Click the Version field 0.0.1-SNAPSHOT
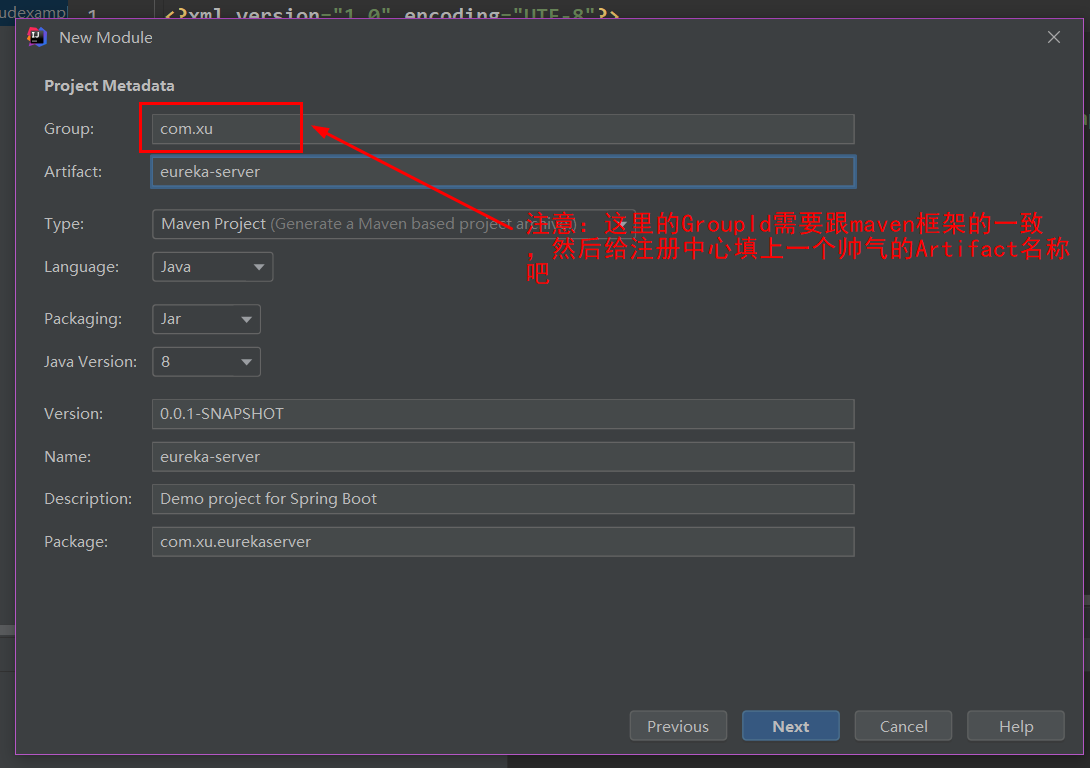The width and height of the screenshot is (1090, 768). (503, 414)
